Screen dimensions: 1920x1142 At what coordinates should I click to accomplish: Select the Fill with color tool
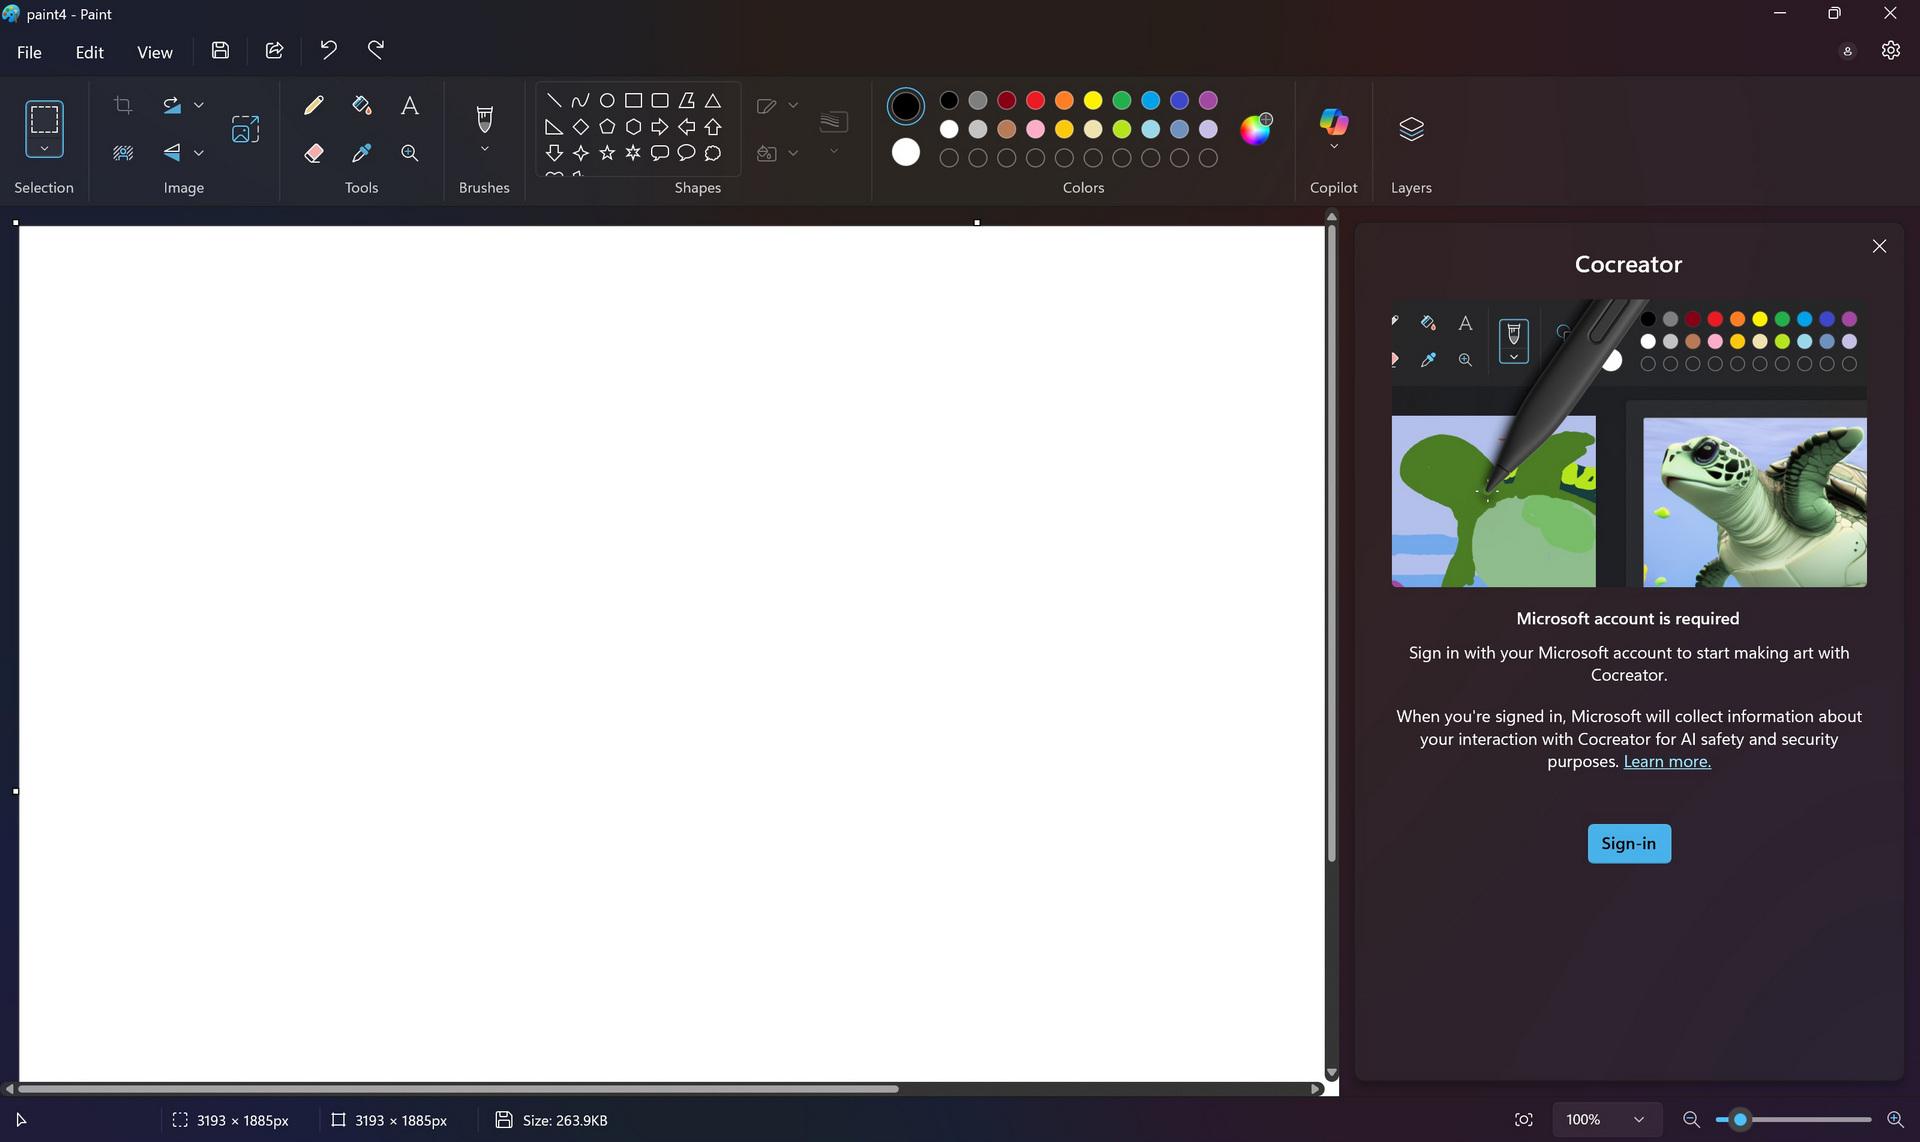tap(362, 105)
